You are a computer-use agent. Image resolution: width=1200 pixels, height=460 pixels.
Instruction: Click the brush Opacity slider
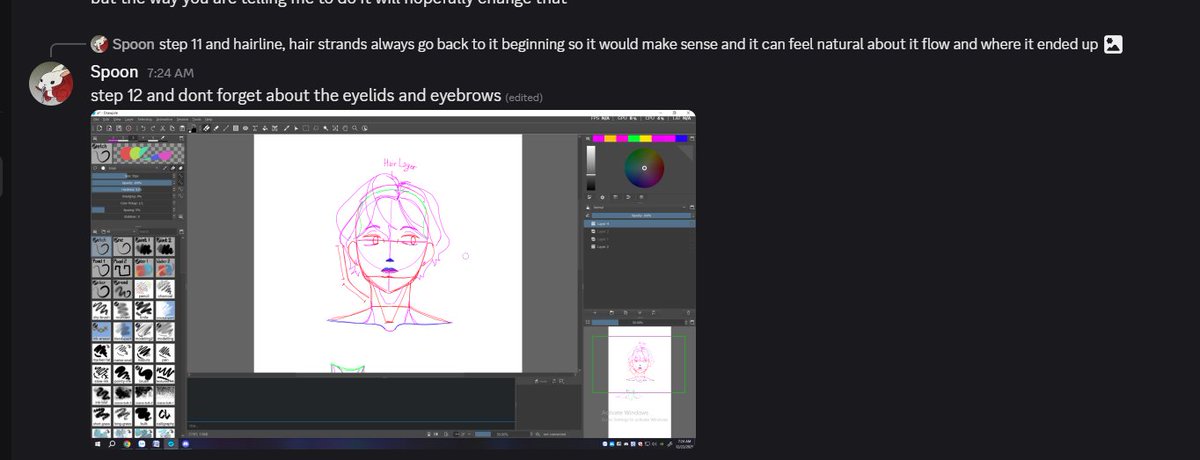(131, 183)
